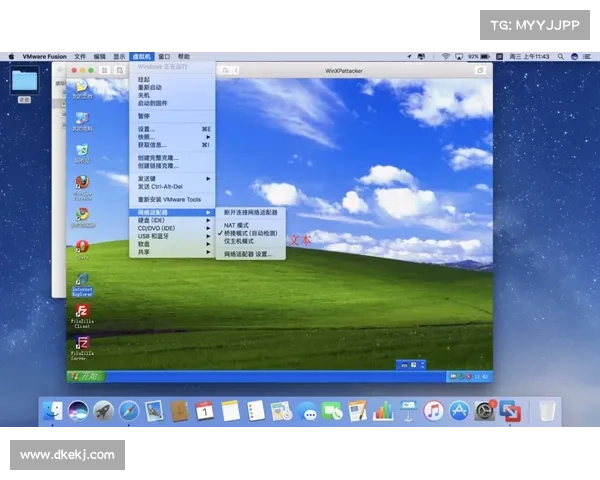The width and height of the screenshot is (600, 480).
Task: Open Finder in the Dock
Action: coord(52,411)
